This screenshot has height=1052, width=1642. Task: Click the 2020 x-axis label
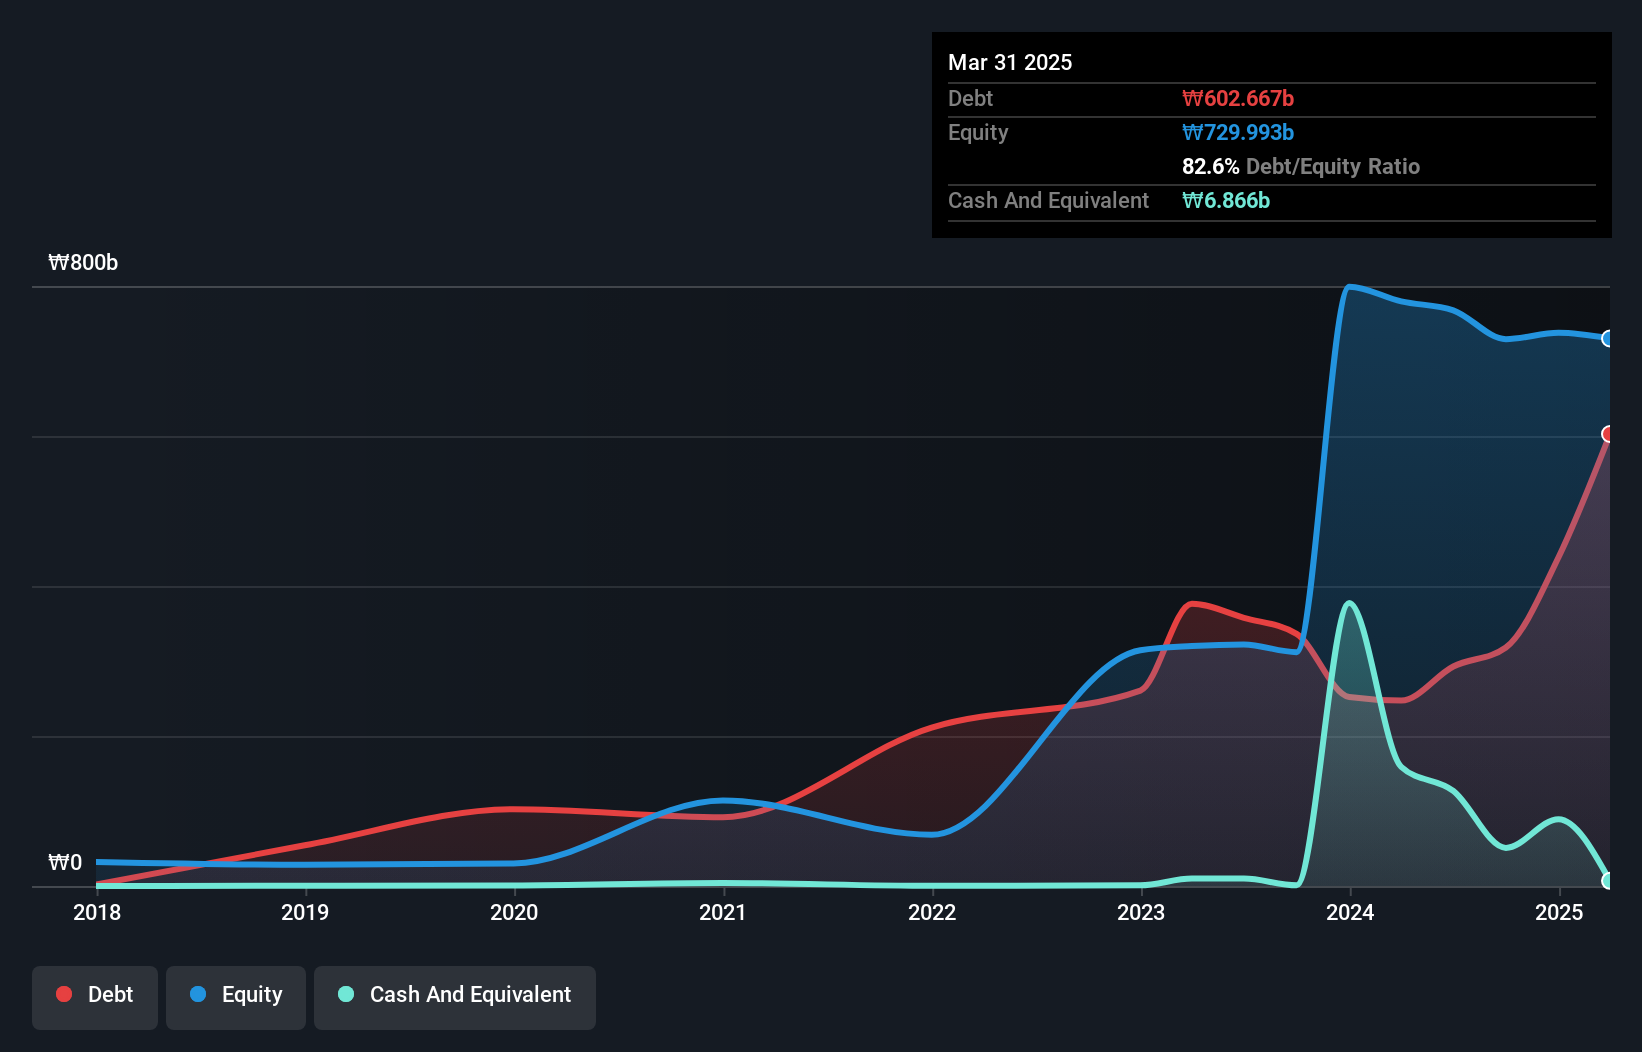(514, 912)
